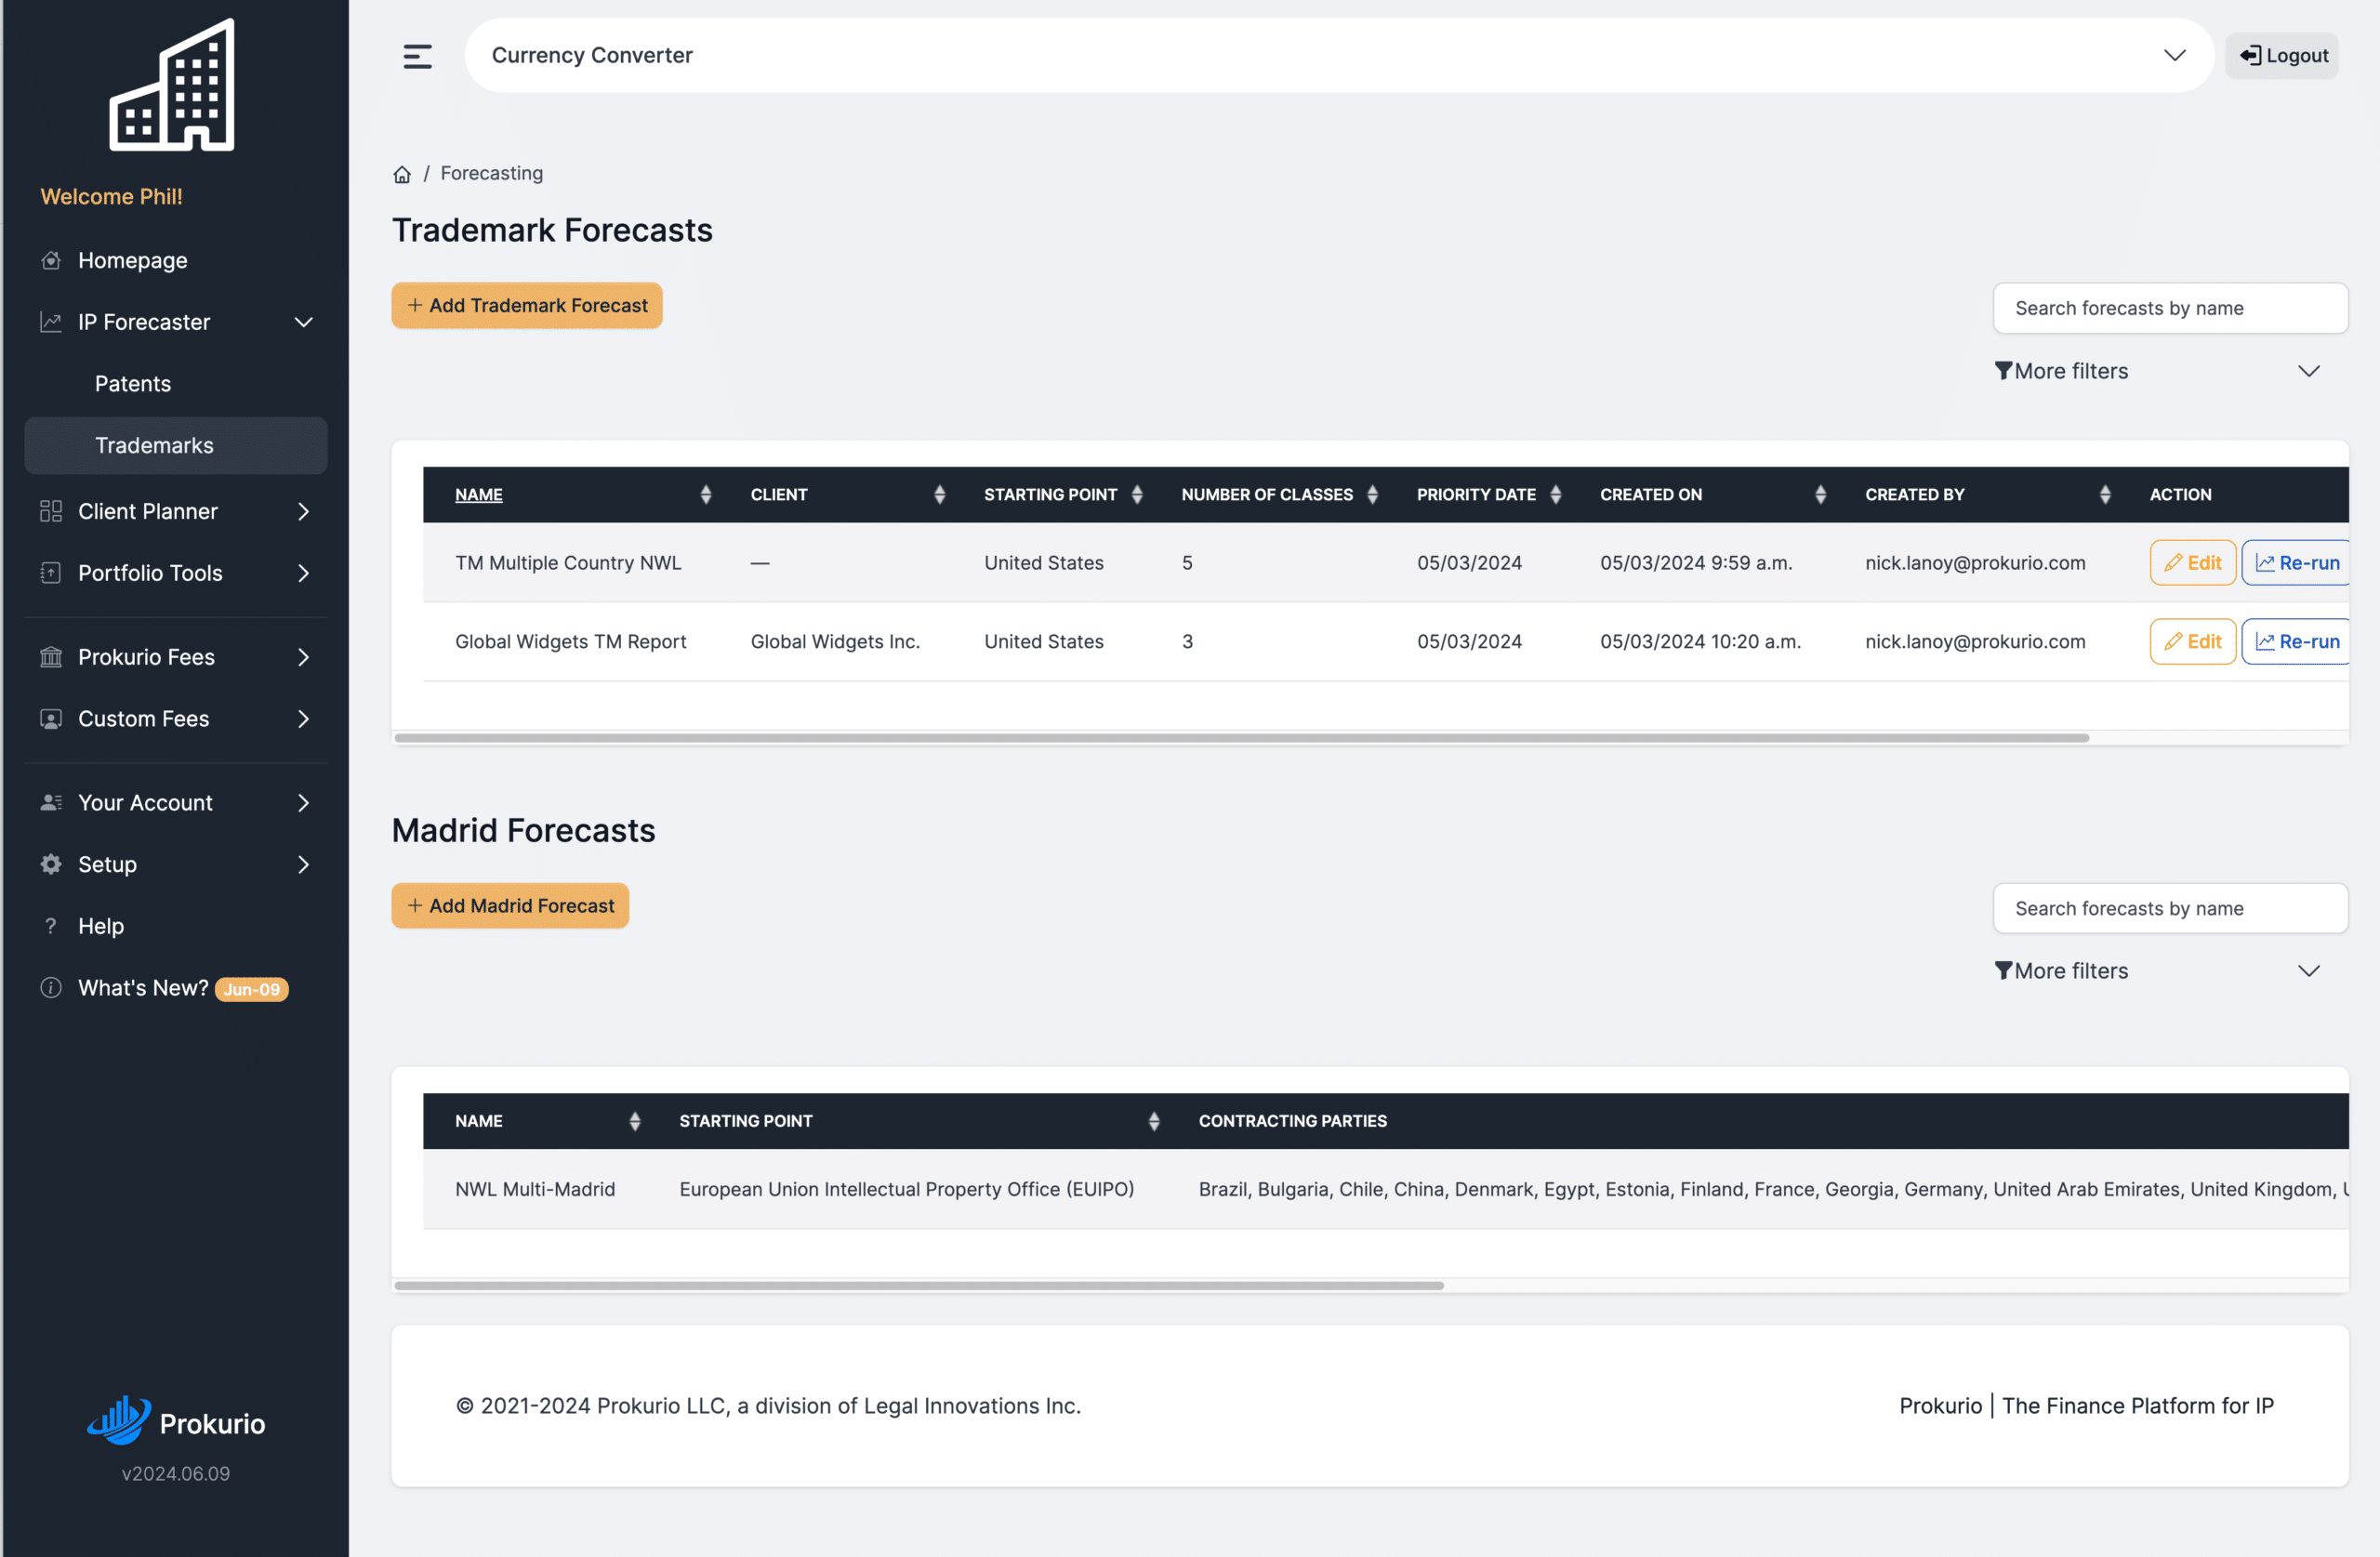Click Trademark table horizontal scrollbar
The height and width of the screenshot is (1557, 2380).
pyautogui.click(x=1241, y=738)
